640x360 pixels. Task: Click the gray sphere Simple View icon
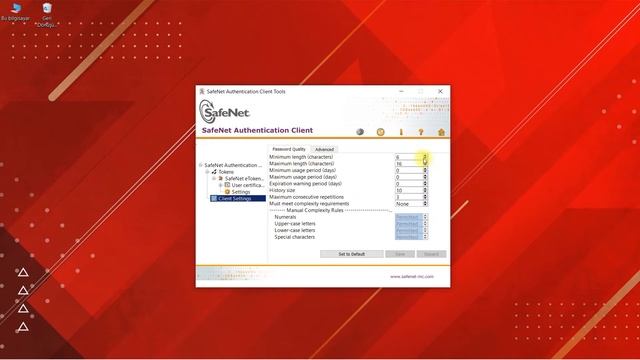pyautogui.click(x=360, y=132)
